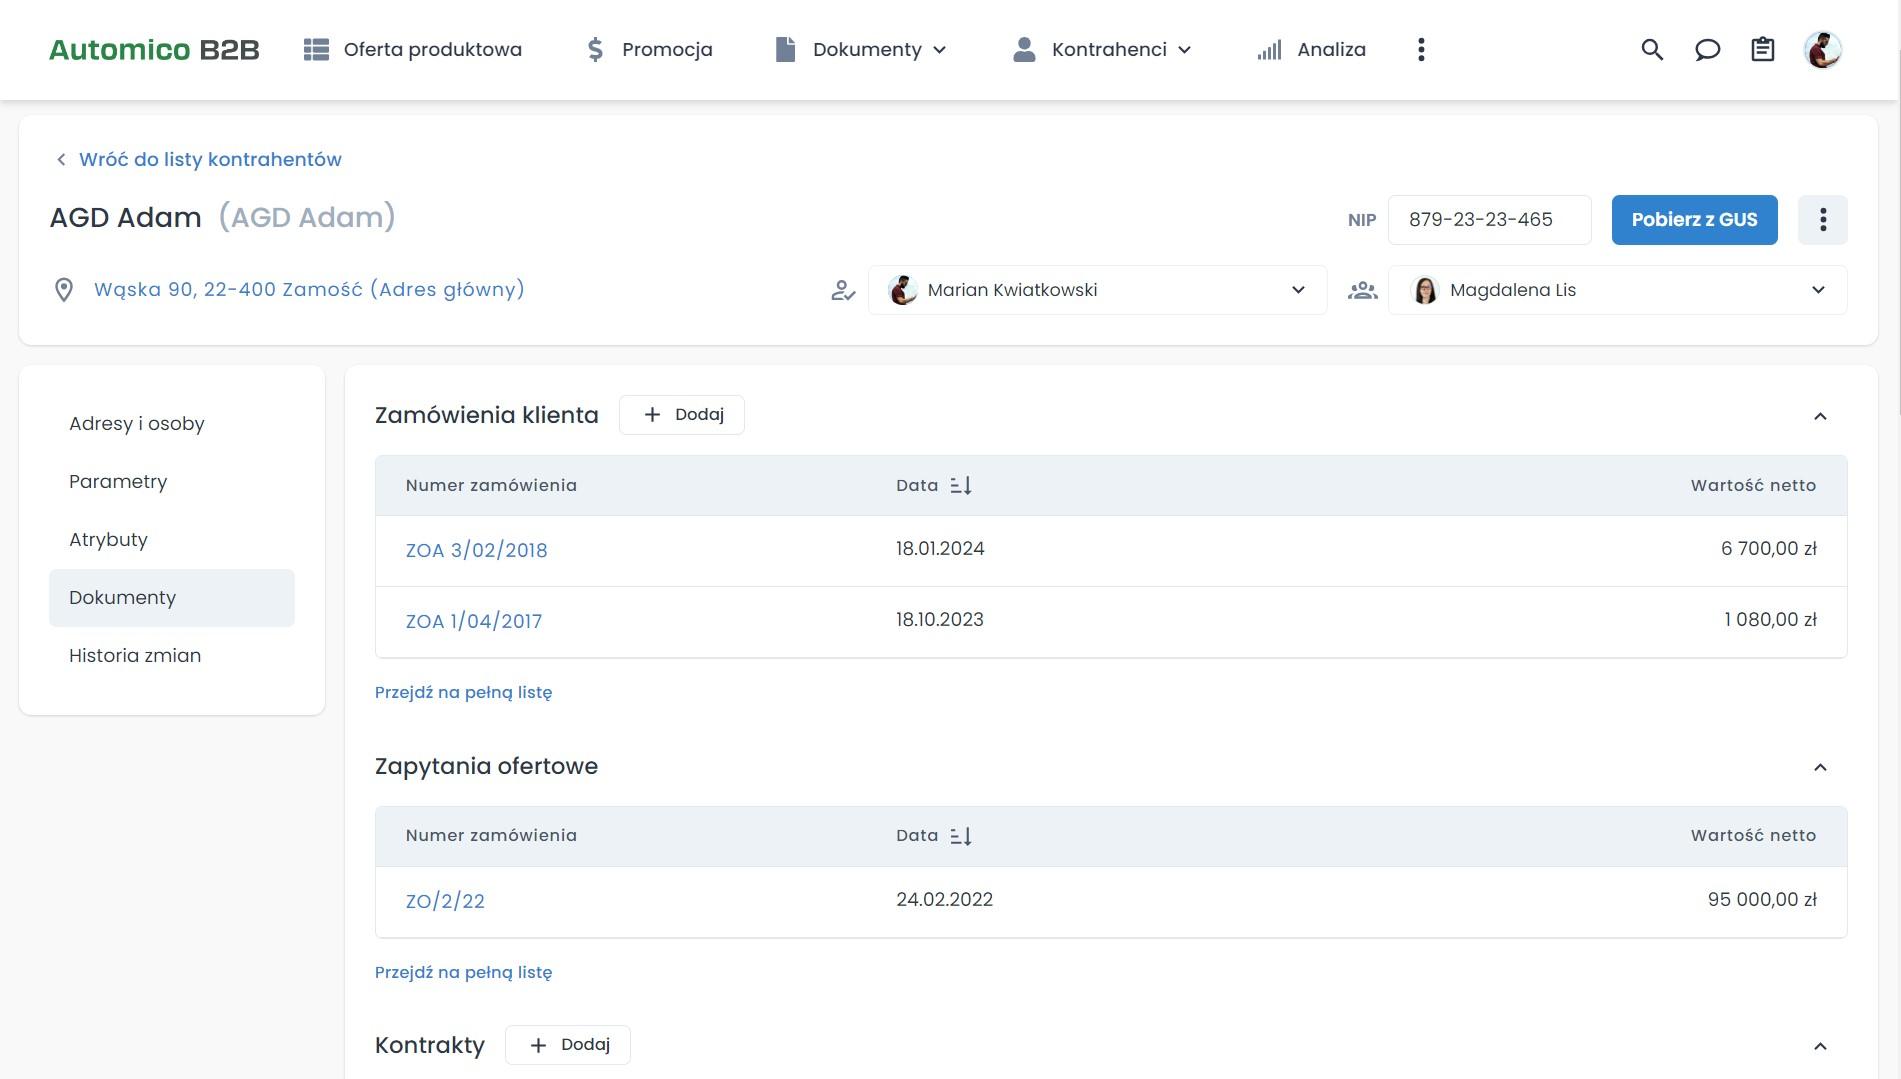Select Adresy i osoby in sidebar
Viewport: 1901px width, 1079px height.
[137, 424]
